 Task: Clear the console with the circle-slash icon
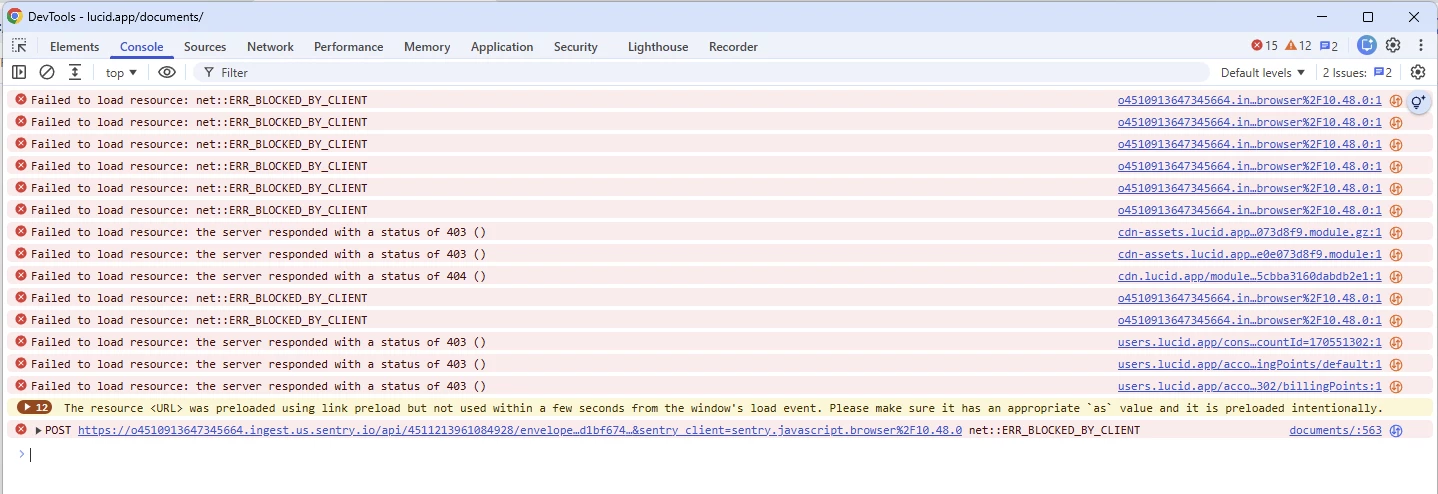coord(47,72)
